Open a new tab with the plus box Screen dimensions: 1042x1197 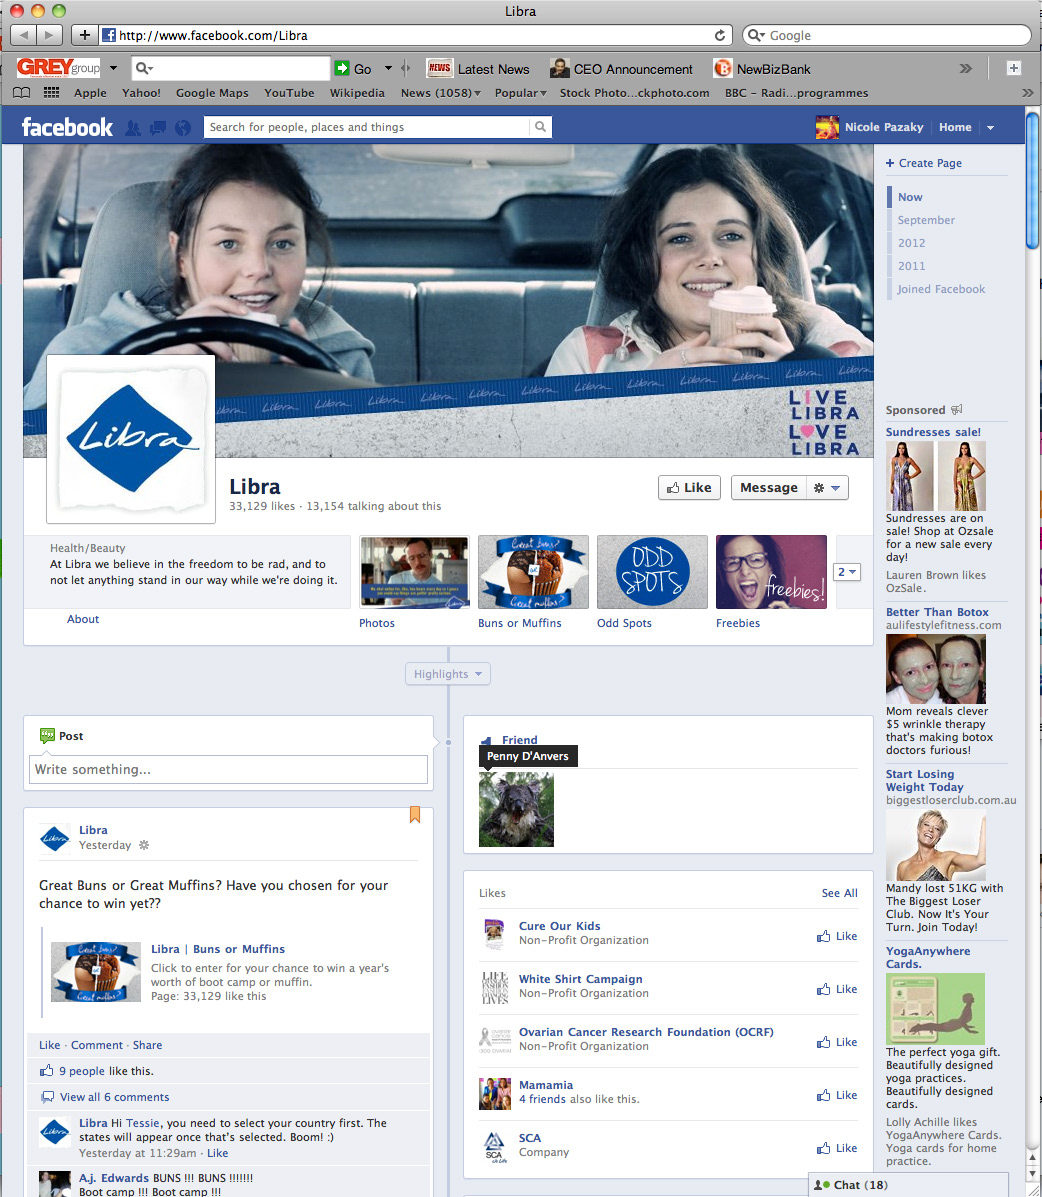tap(1014, 69)
